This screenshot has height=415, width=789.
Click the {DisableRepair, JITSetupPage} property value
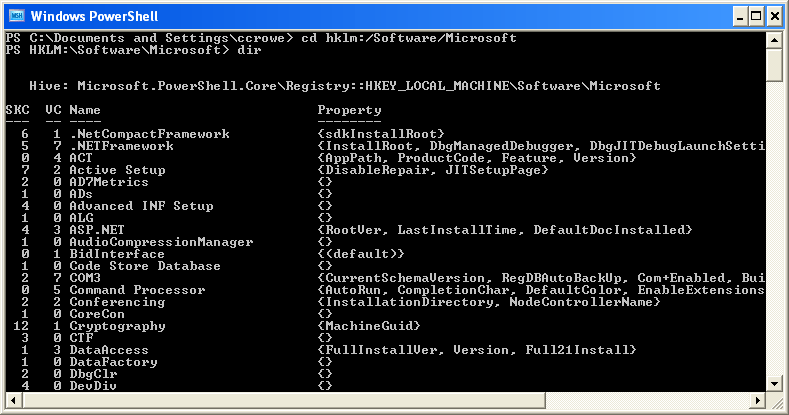click(433, 171)
